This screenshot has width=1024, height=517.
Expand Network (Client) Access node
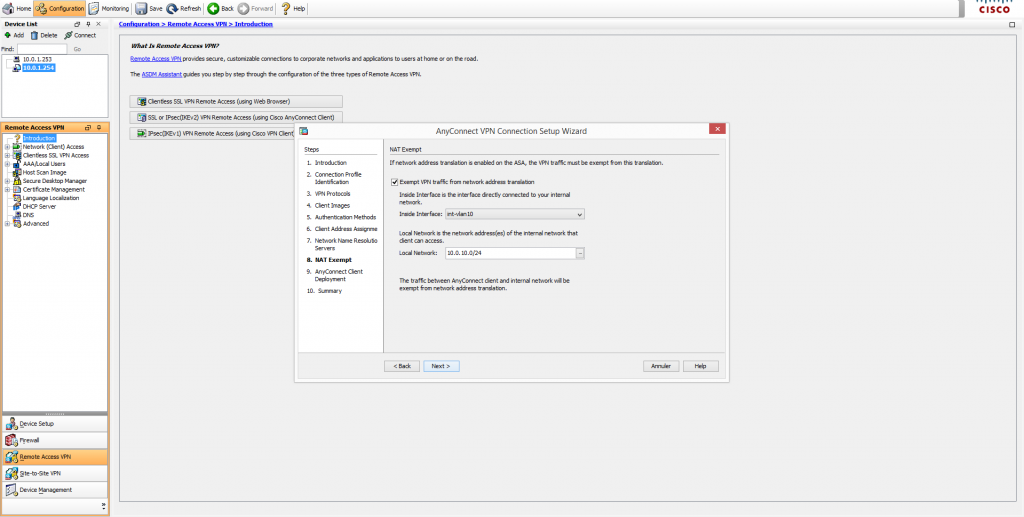7,147
